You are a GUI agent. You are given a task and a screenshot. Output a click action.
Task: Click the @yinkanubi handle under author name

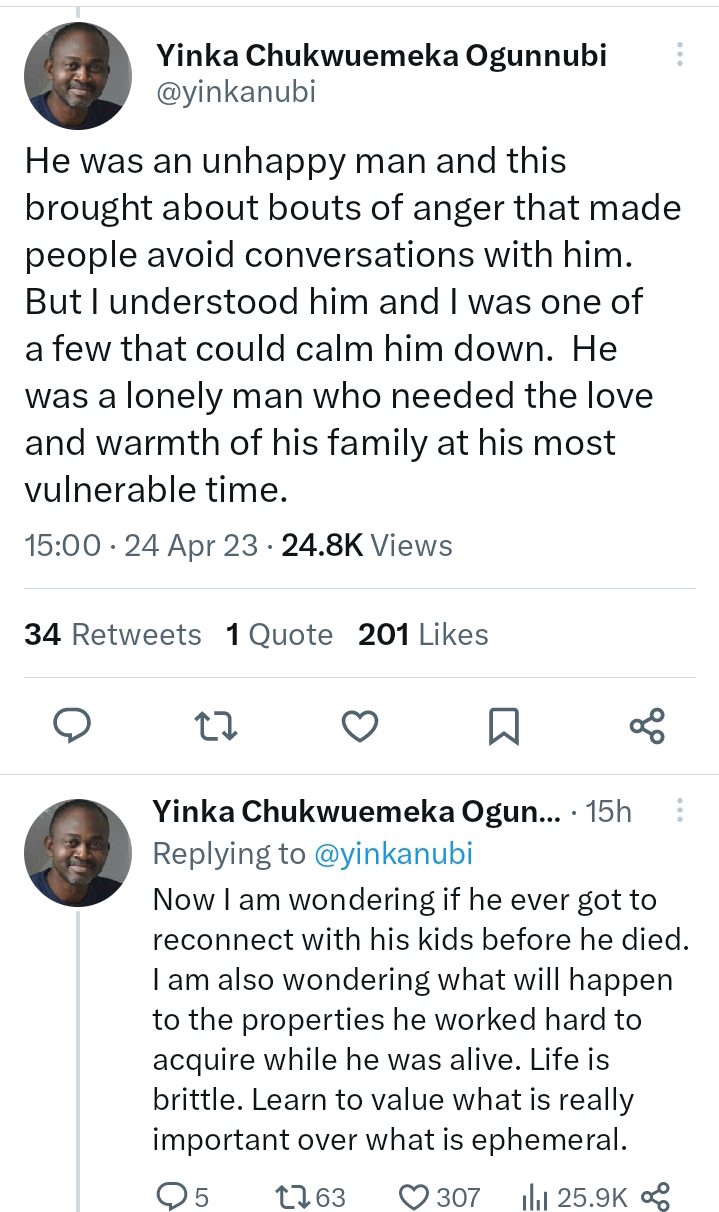(236, 93)
